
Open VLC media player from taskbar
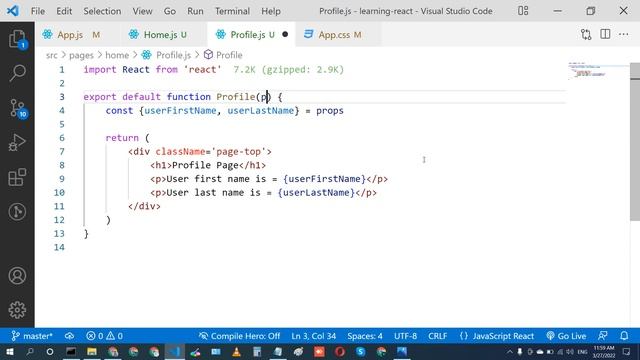click(x=236, y=351)
